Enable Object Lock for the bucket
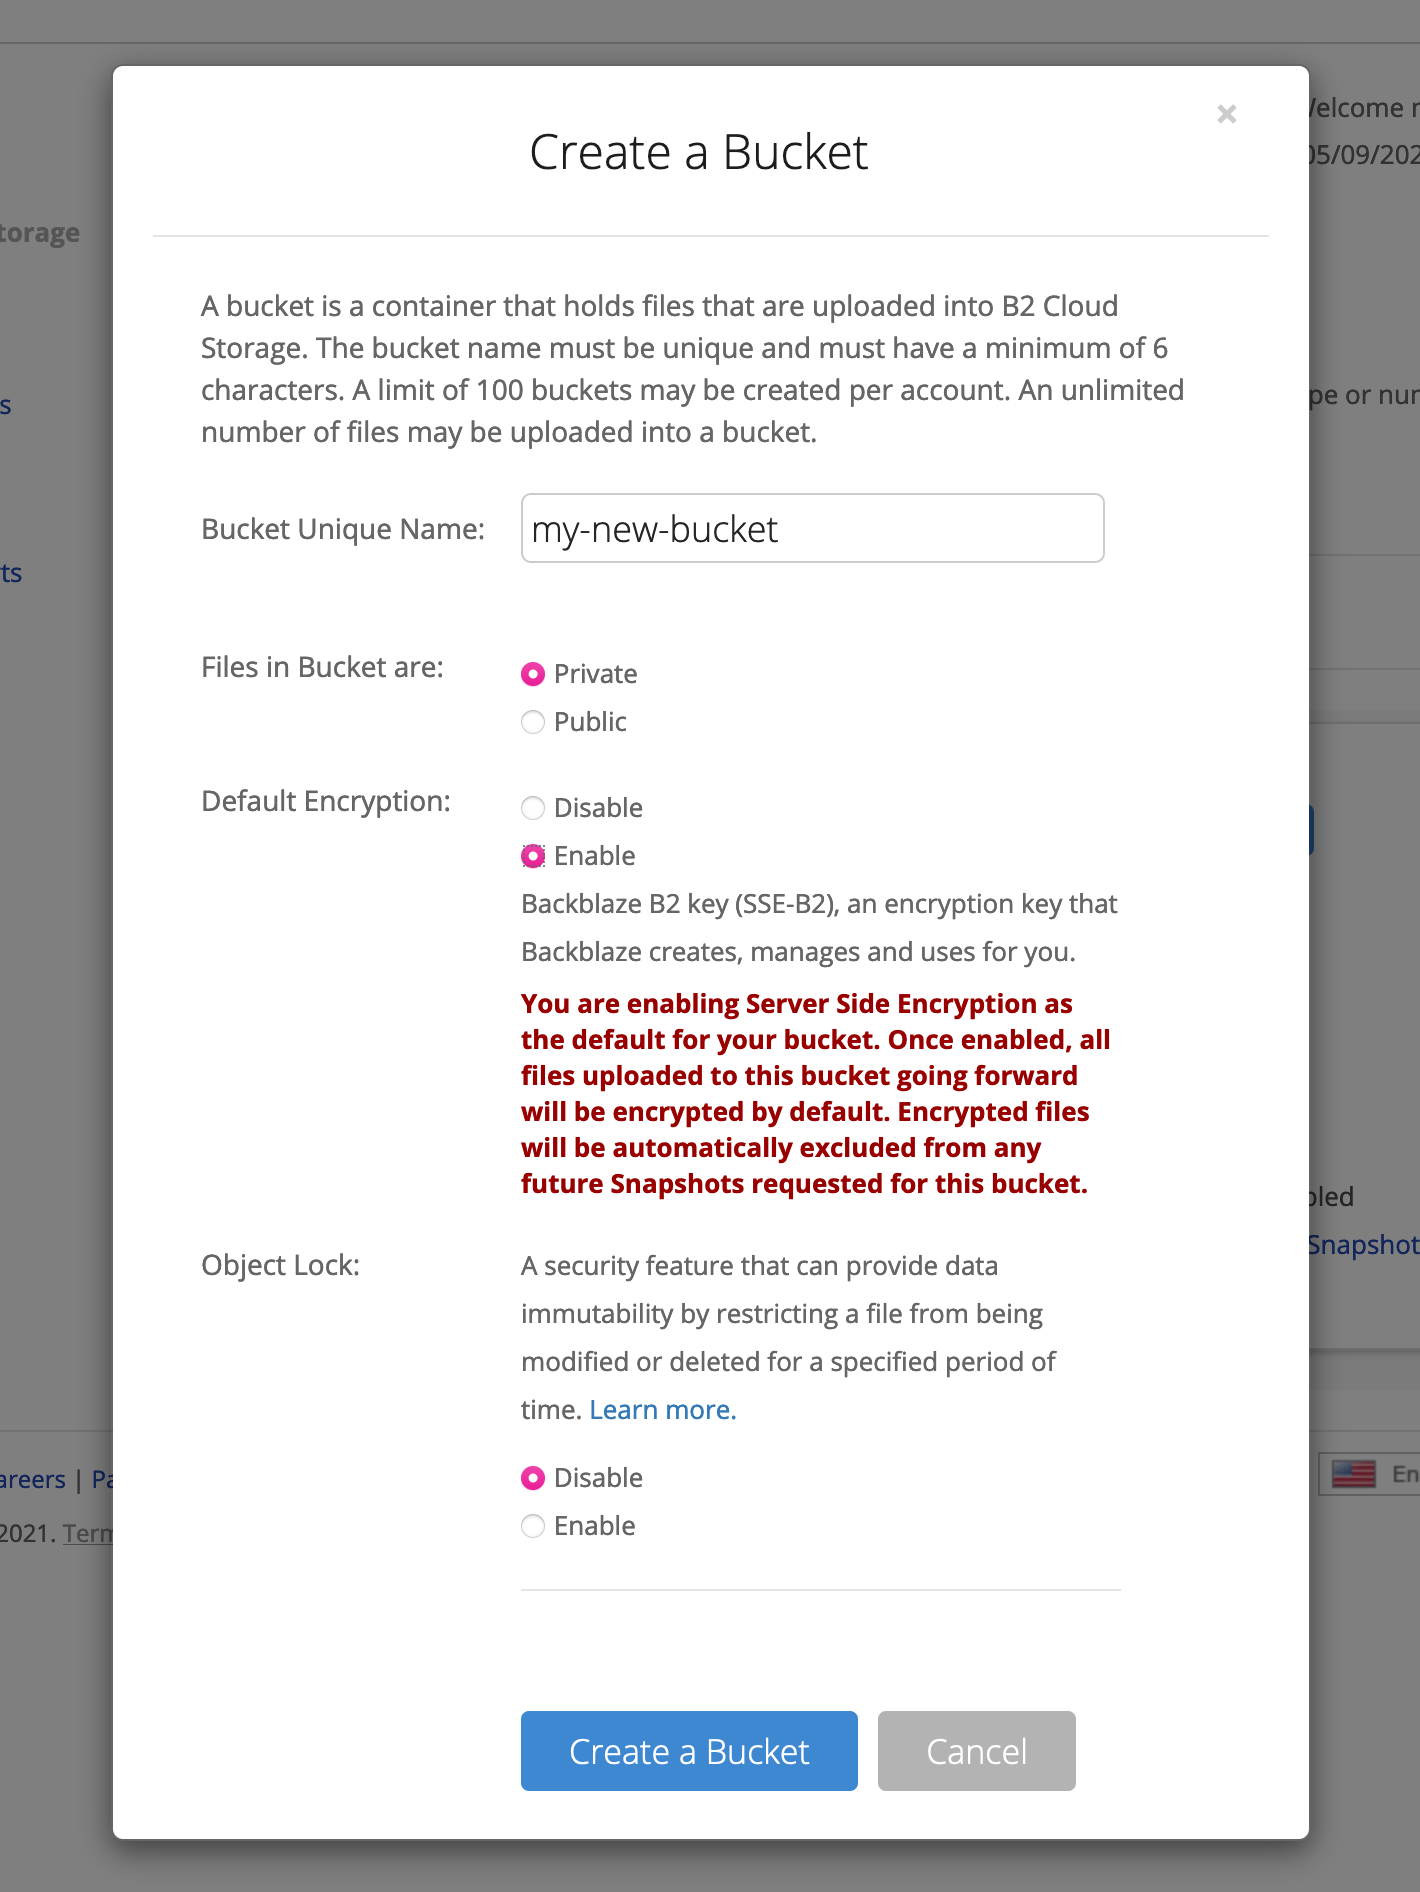This screenshot has width=1420, height=1892. click(x=533, y=1526)
